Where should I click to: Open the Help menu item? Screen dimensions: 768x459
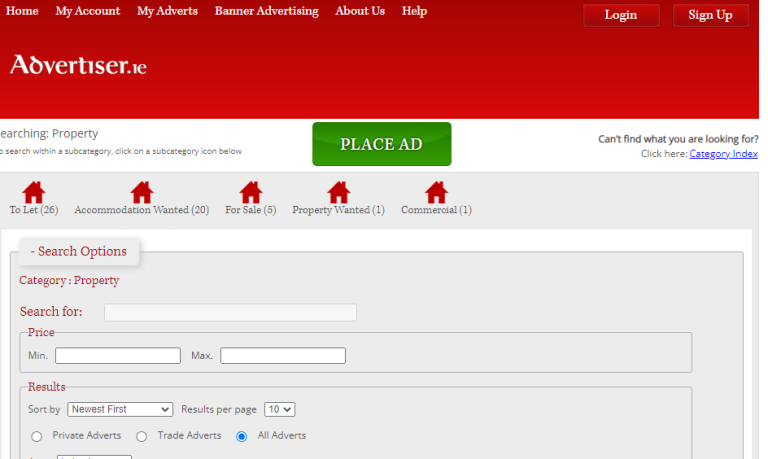coord(414,11)
